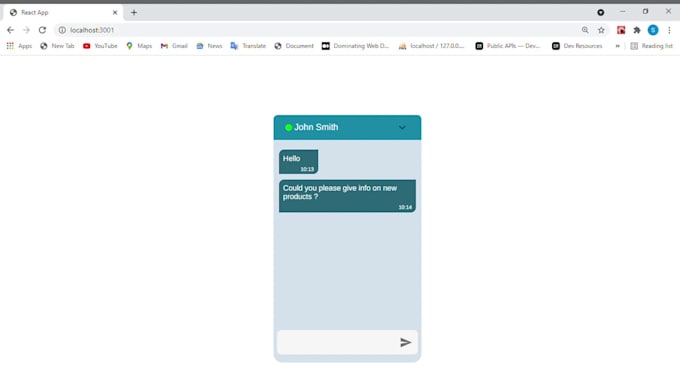
Task: Send the message with the arrow icon
Action: click(x=405, y=342)
